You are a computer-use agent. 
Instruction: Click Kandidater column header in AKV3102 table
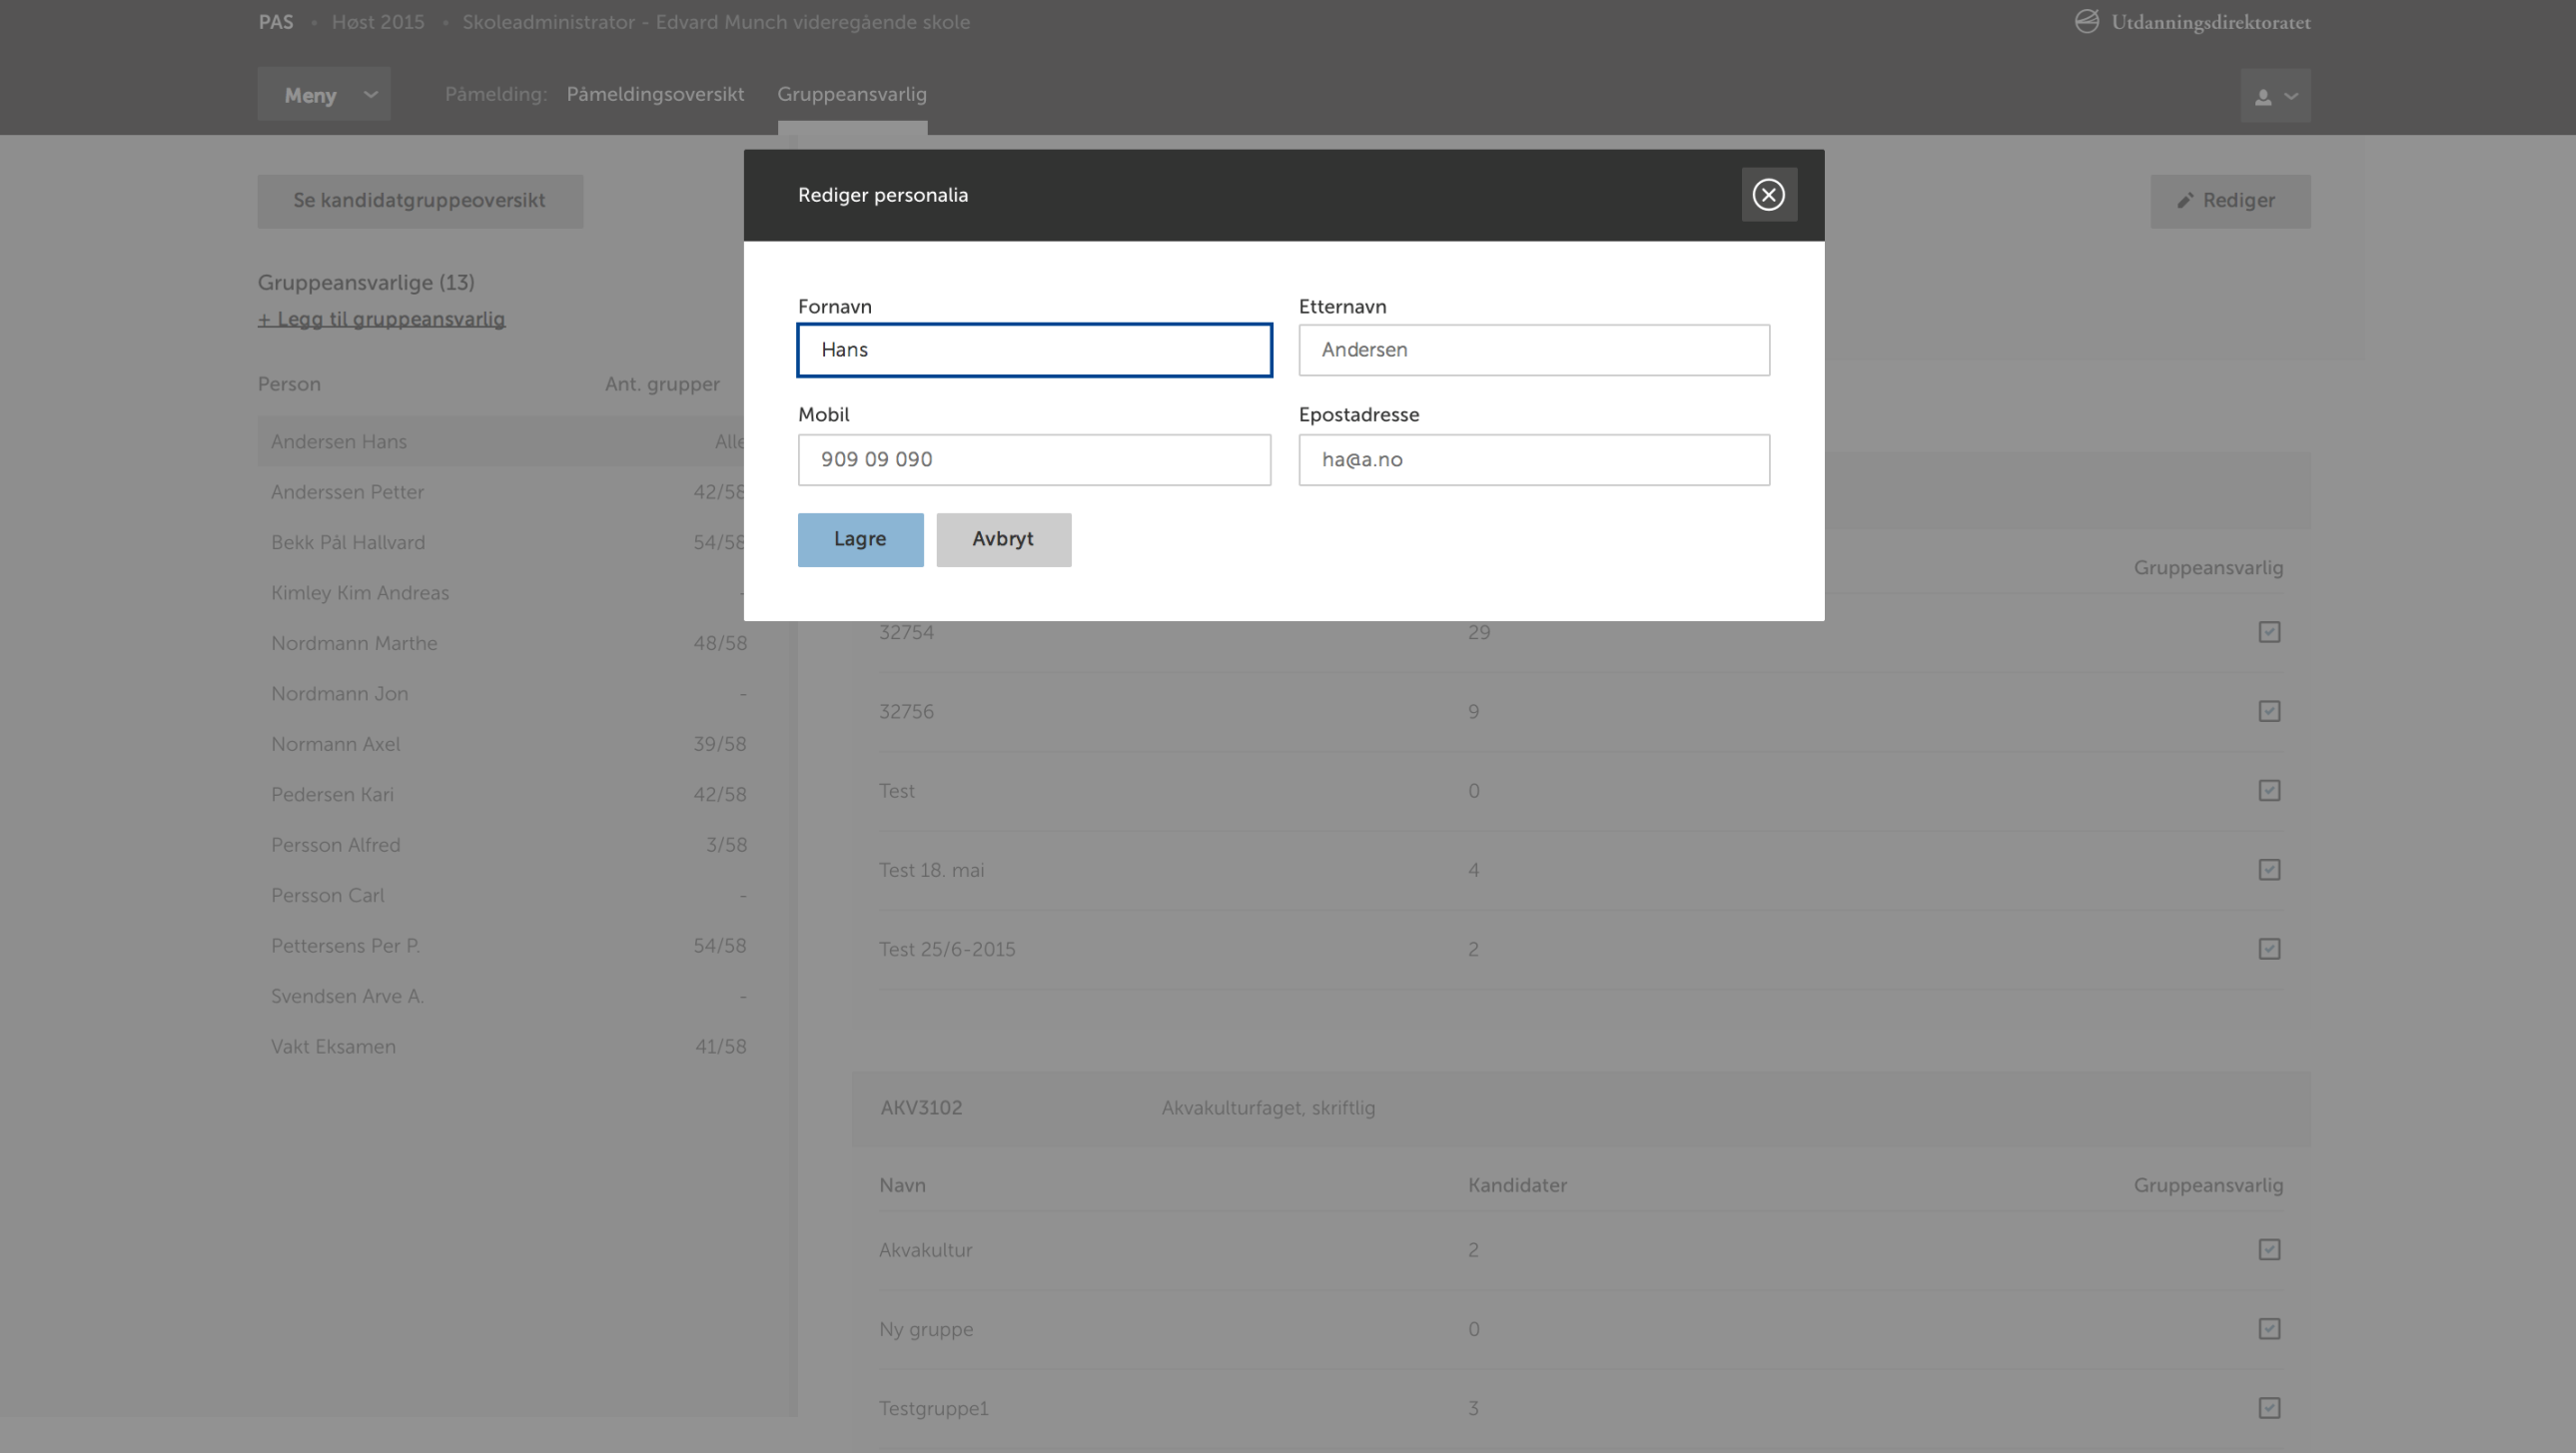point(1517,1185)
